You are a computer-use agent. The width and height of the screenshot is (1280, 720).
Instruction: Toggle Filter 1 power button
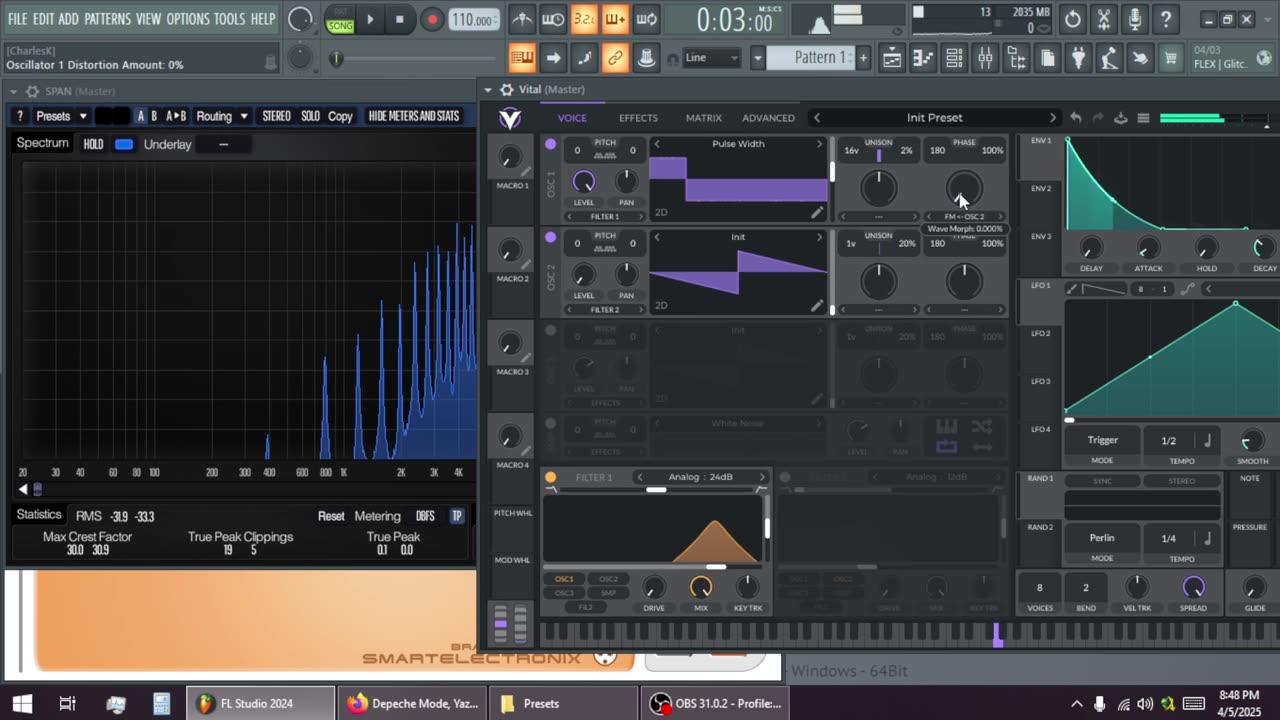550,477
